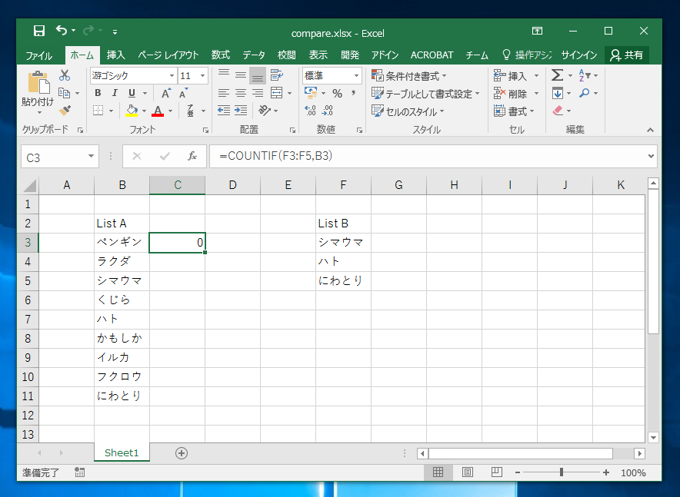680x497 pixels.
Task: Click the Copy icon
Action: click(x=64, y=93)
